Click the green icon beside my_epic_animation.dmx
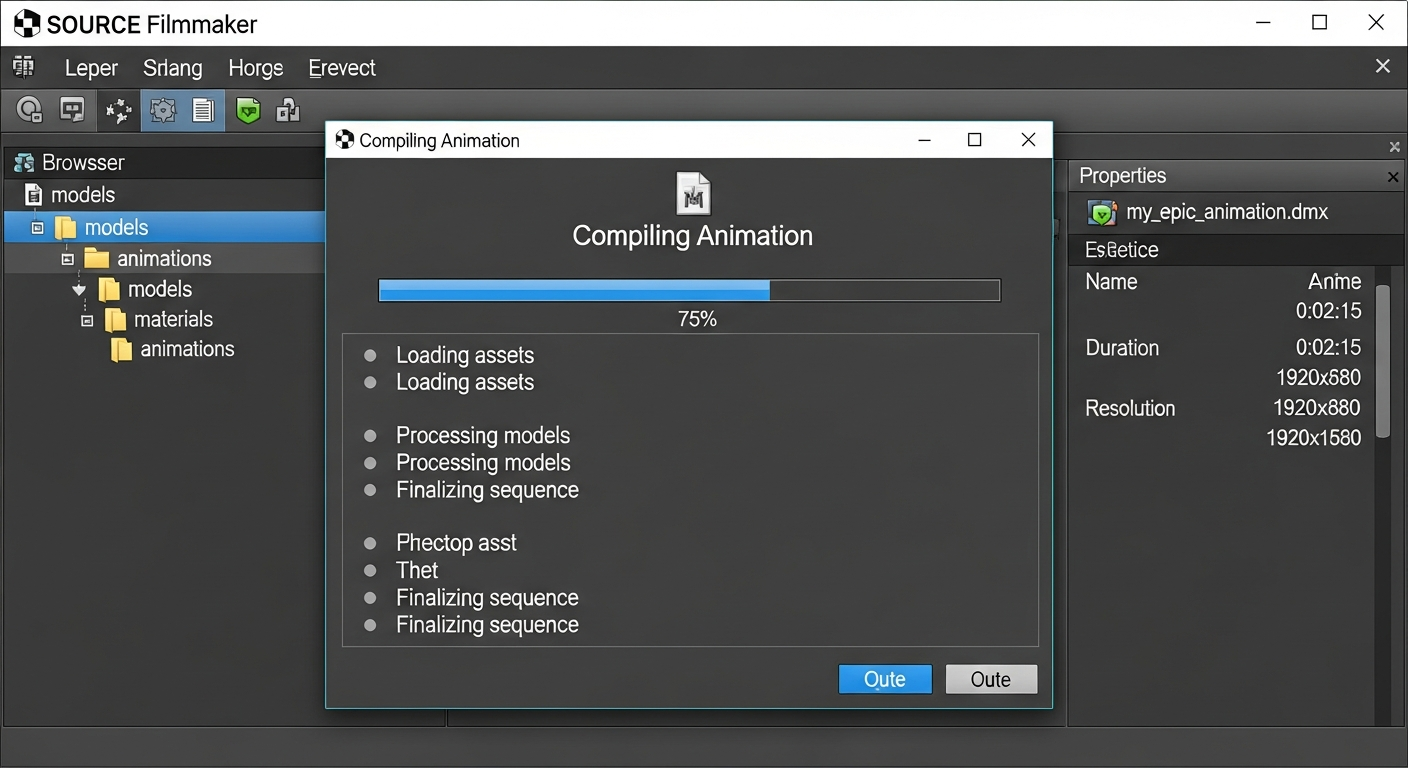 click(x=1102, y=212)
